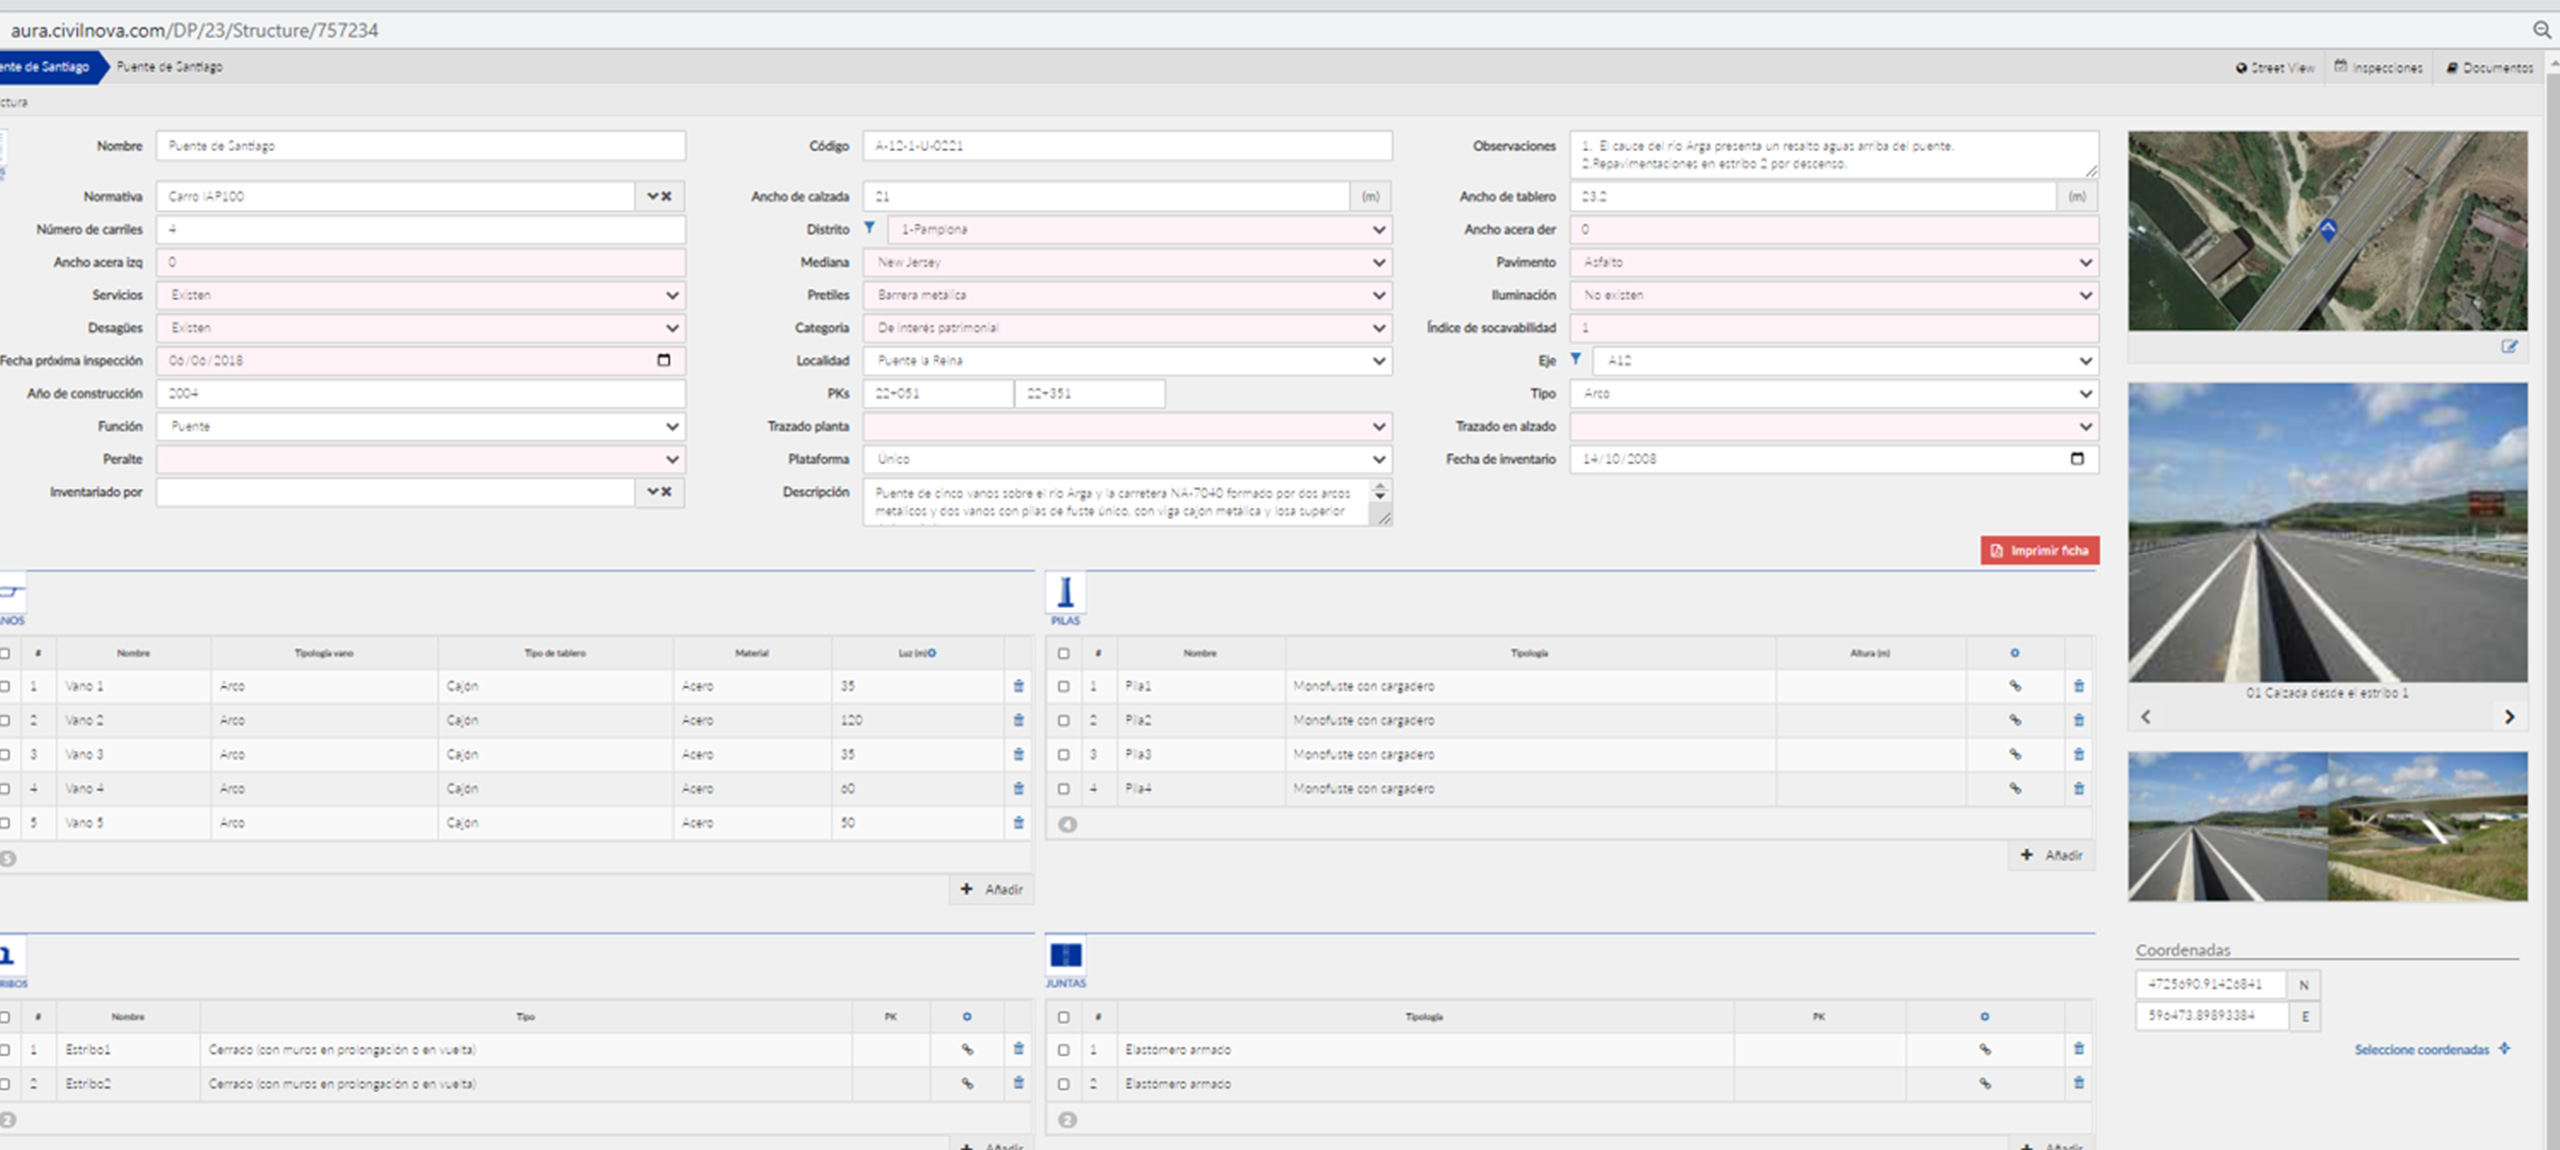The image size is (2560, 1150).
Task: Open calendar for Fecha próxima inspección
Action: pyautogui.click(x=663, y=360)
